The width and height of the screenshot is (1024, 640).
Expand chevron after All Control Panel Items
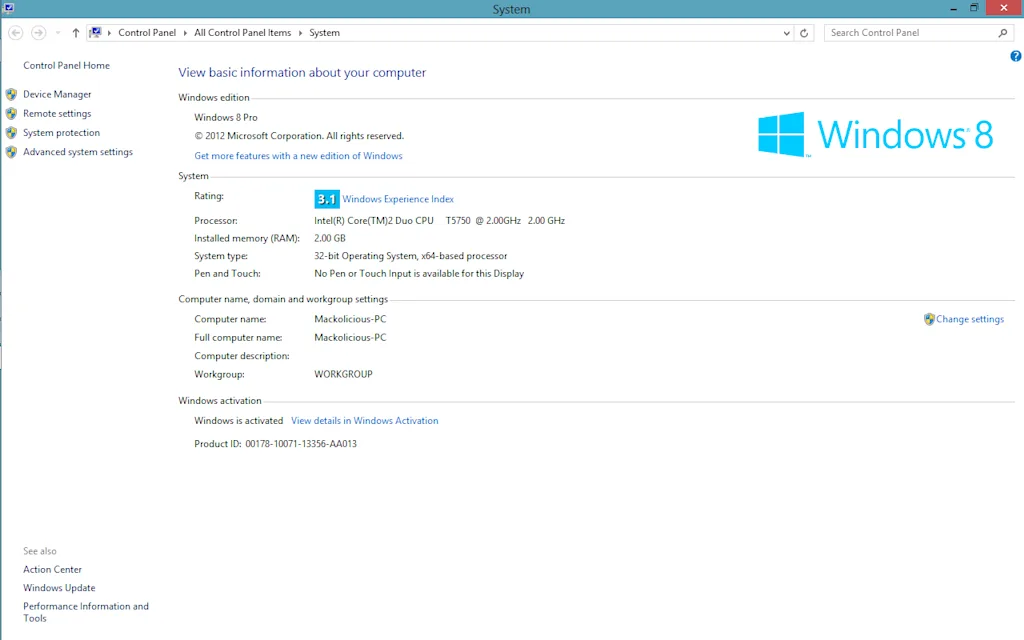coord(300,33)
